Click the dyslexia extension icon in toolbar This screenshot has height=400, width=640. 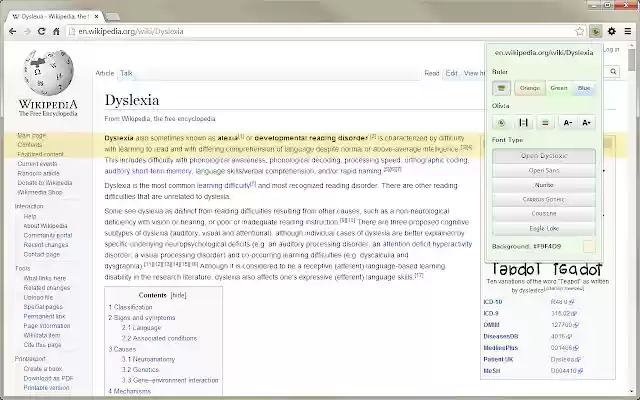click(596, 31)
